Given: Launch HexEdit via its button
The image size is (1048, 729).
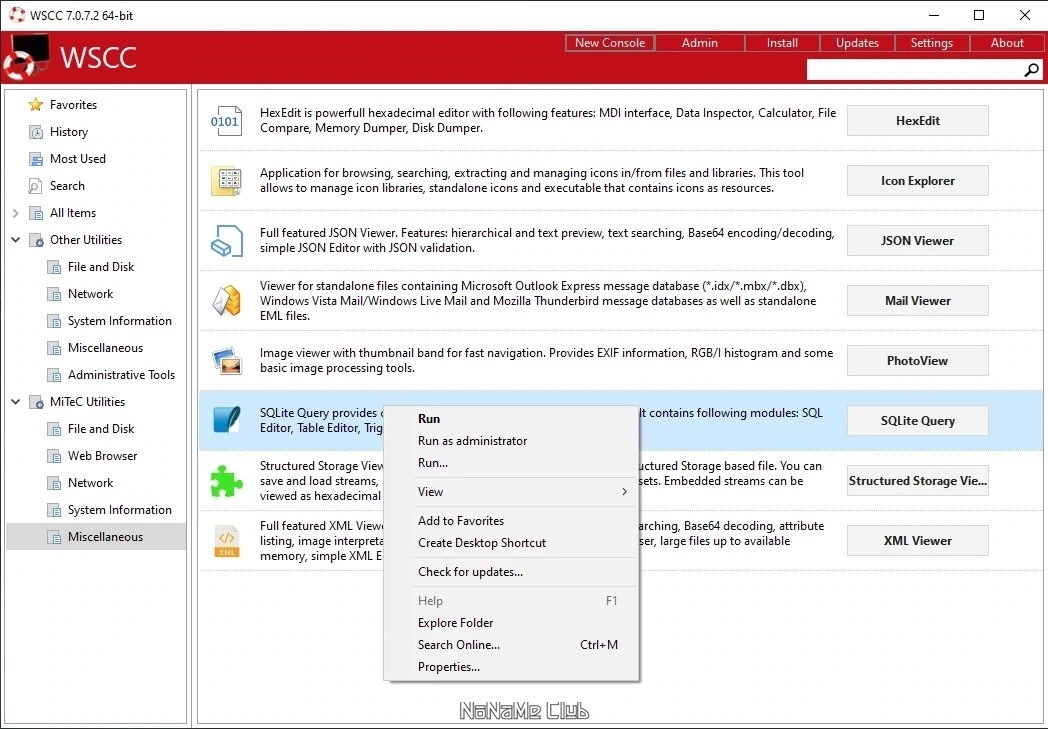Looking at the screenshot, I should point(918,121).
